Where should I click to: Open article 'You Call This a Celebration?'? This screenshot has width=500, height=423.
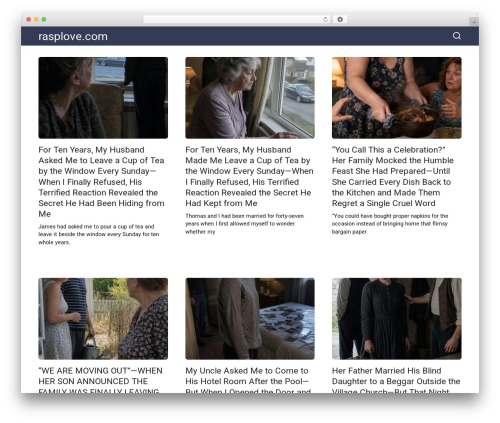coord(393,176)
